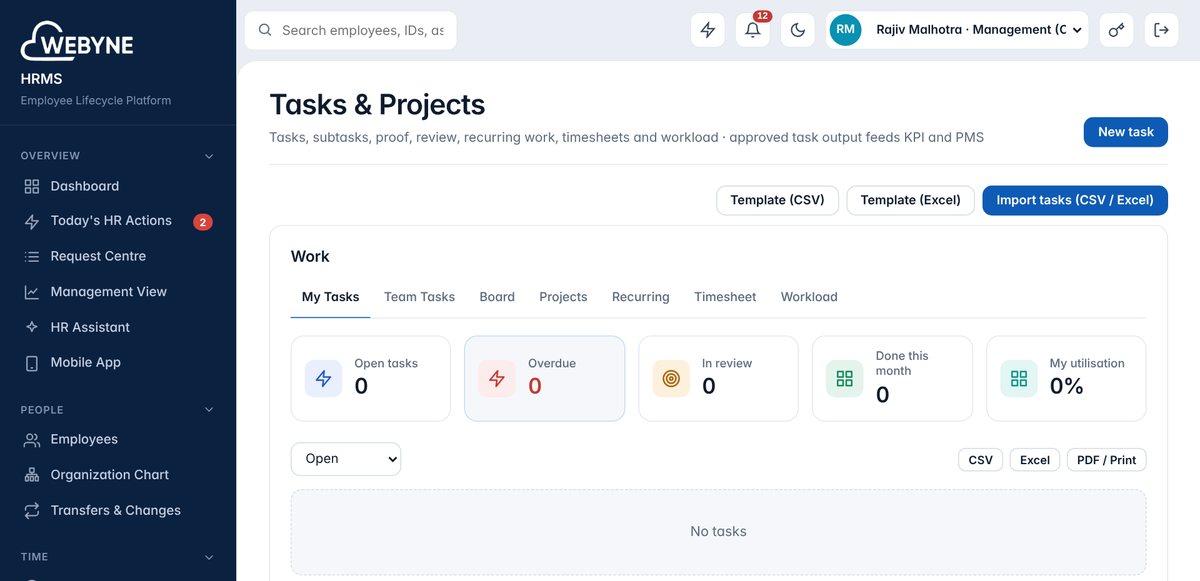
Task: Toggle dark mode moon icon
Action: tap(798, 30)
